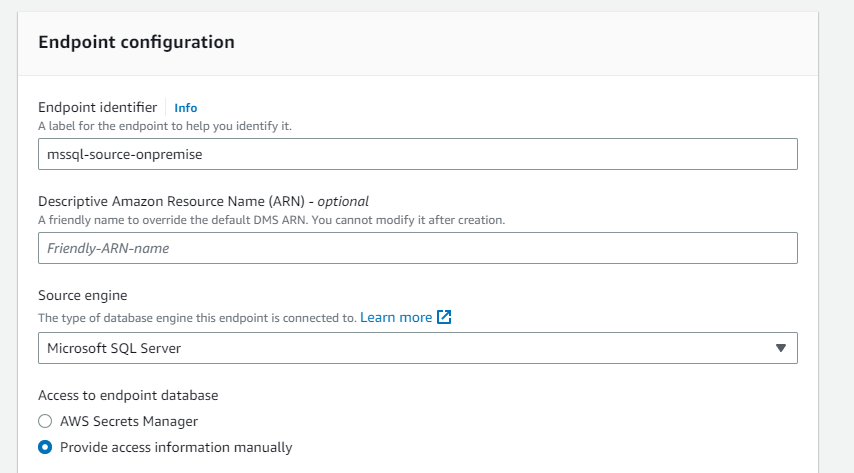Viewport: 854px width, 473px height.
Task: Choose the Provide access information manually radio button
Action: (x=45, y=447)
